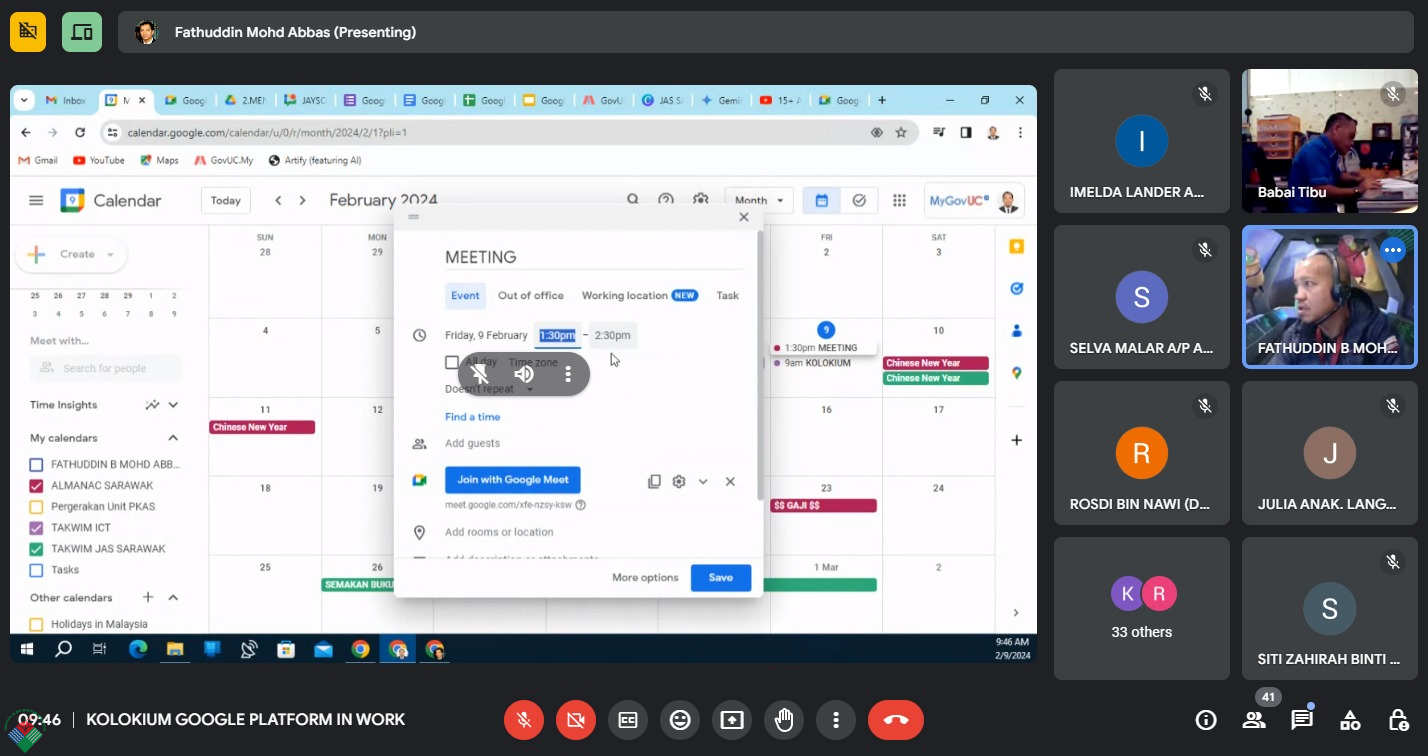Save the MEETING event

pos(721,577)
